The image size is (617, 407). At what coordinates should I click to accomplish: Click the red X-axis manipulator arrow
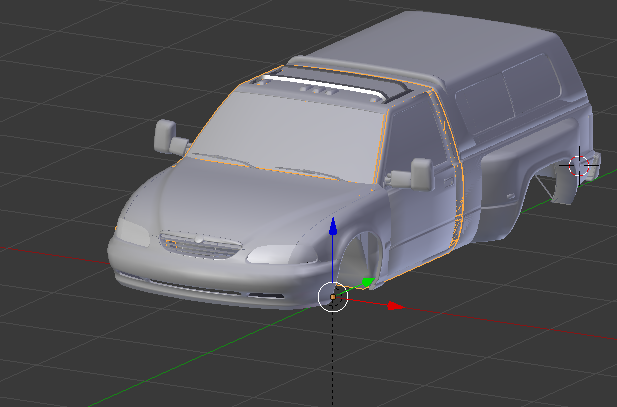(x=395, y=306)
